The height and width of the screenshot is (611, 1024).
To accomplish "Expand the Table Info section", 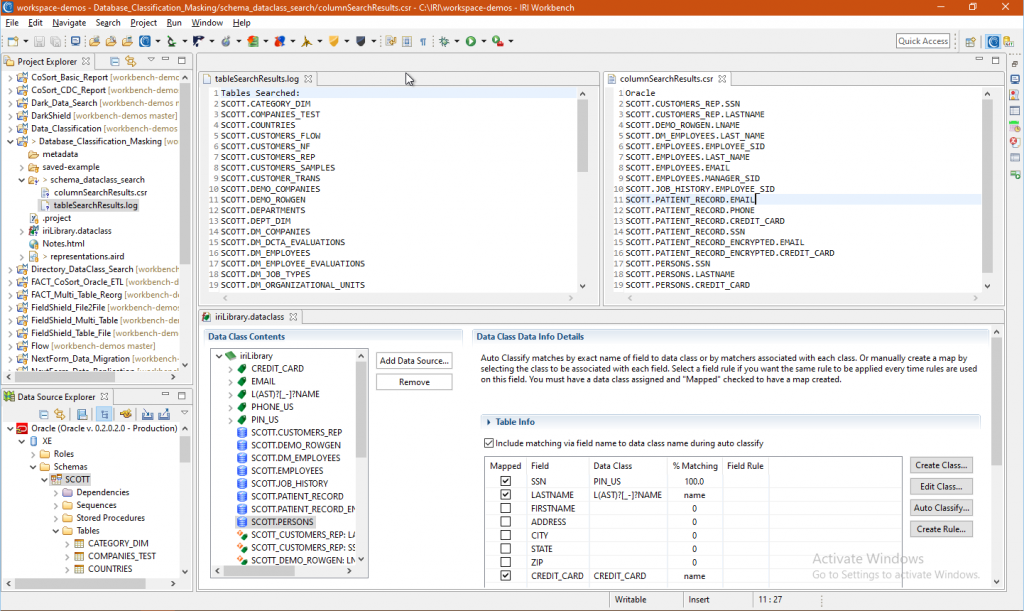I will click(x=488, y=422).
